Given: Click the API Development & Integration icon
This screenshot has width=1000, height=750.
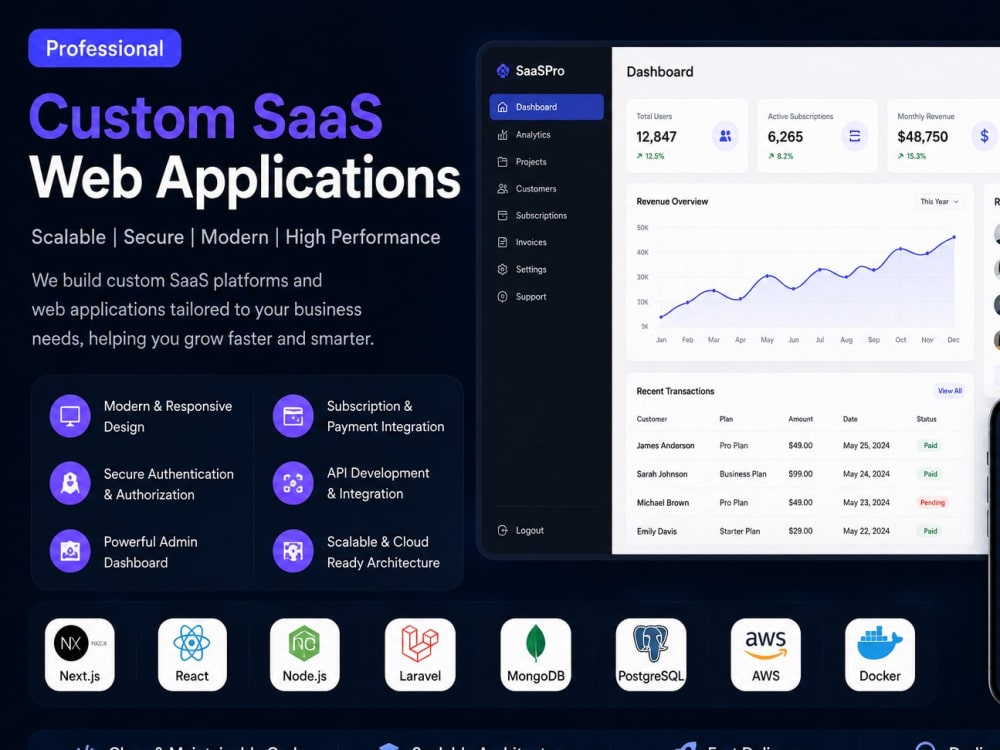Looking at the screenshot, I should 293,483.
